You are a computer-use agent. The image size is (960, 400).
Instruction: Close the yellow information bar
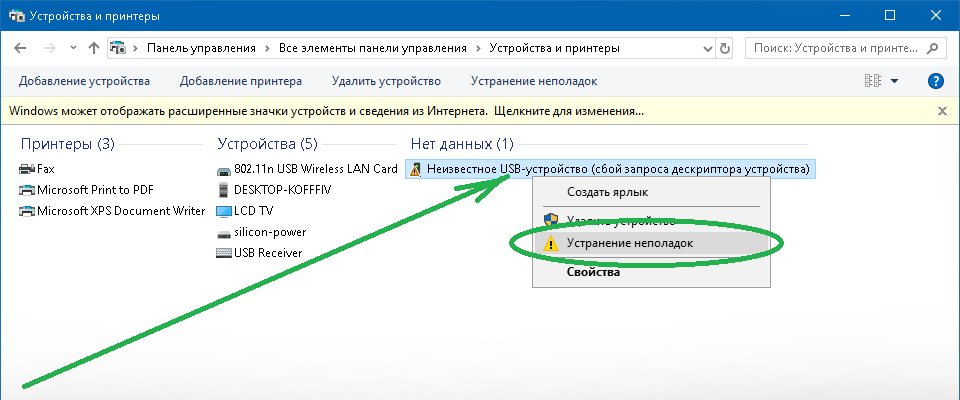tap(942, 111)
